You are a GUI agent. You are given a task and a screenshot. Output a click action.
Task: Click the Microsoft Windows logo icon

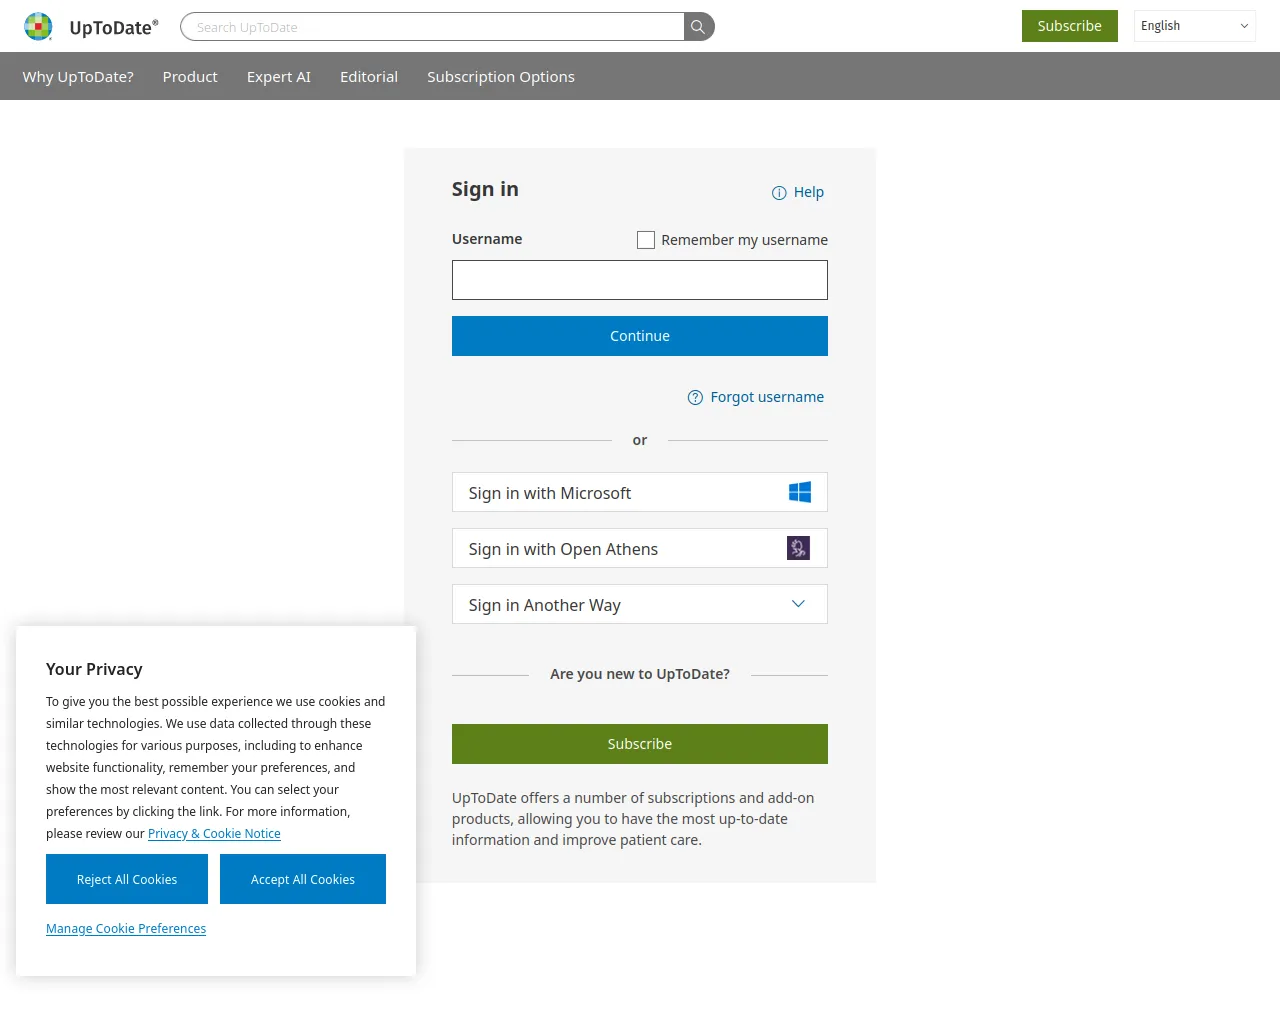800,492
